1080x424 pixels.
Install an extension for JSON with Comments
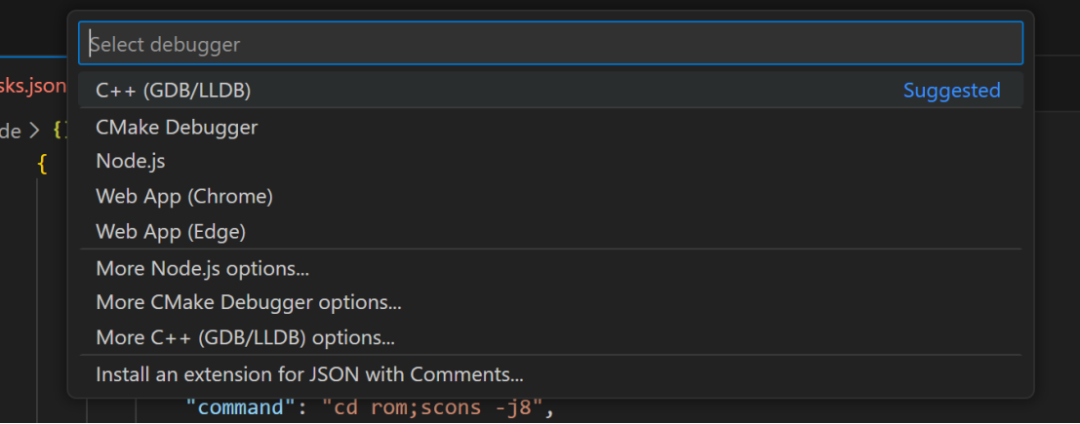pyautogui.click(x=550, y=374)
